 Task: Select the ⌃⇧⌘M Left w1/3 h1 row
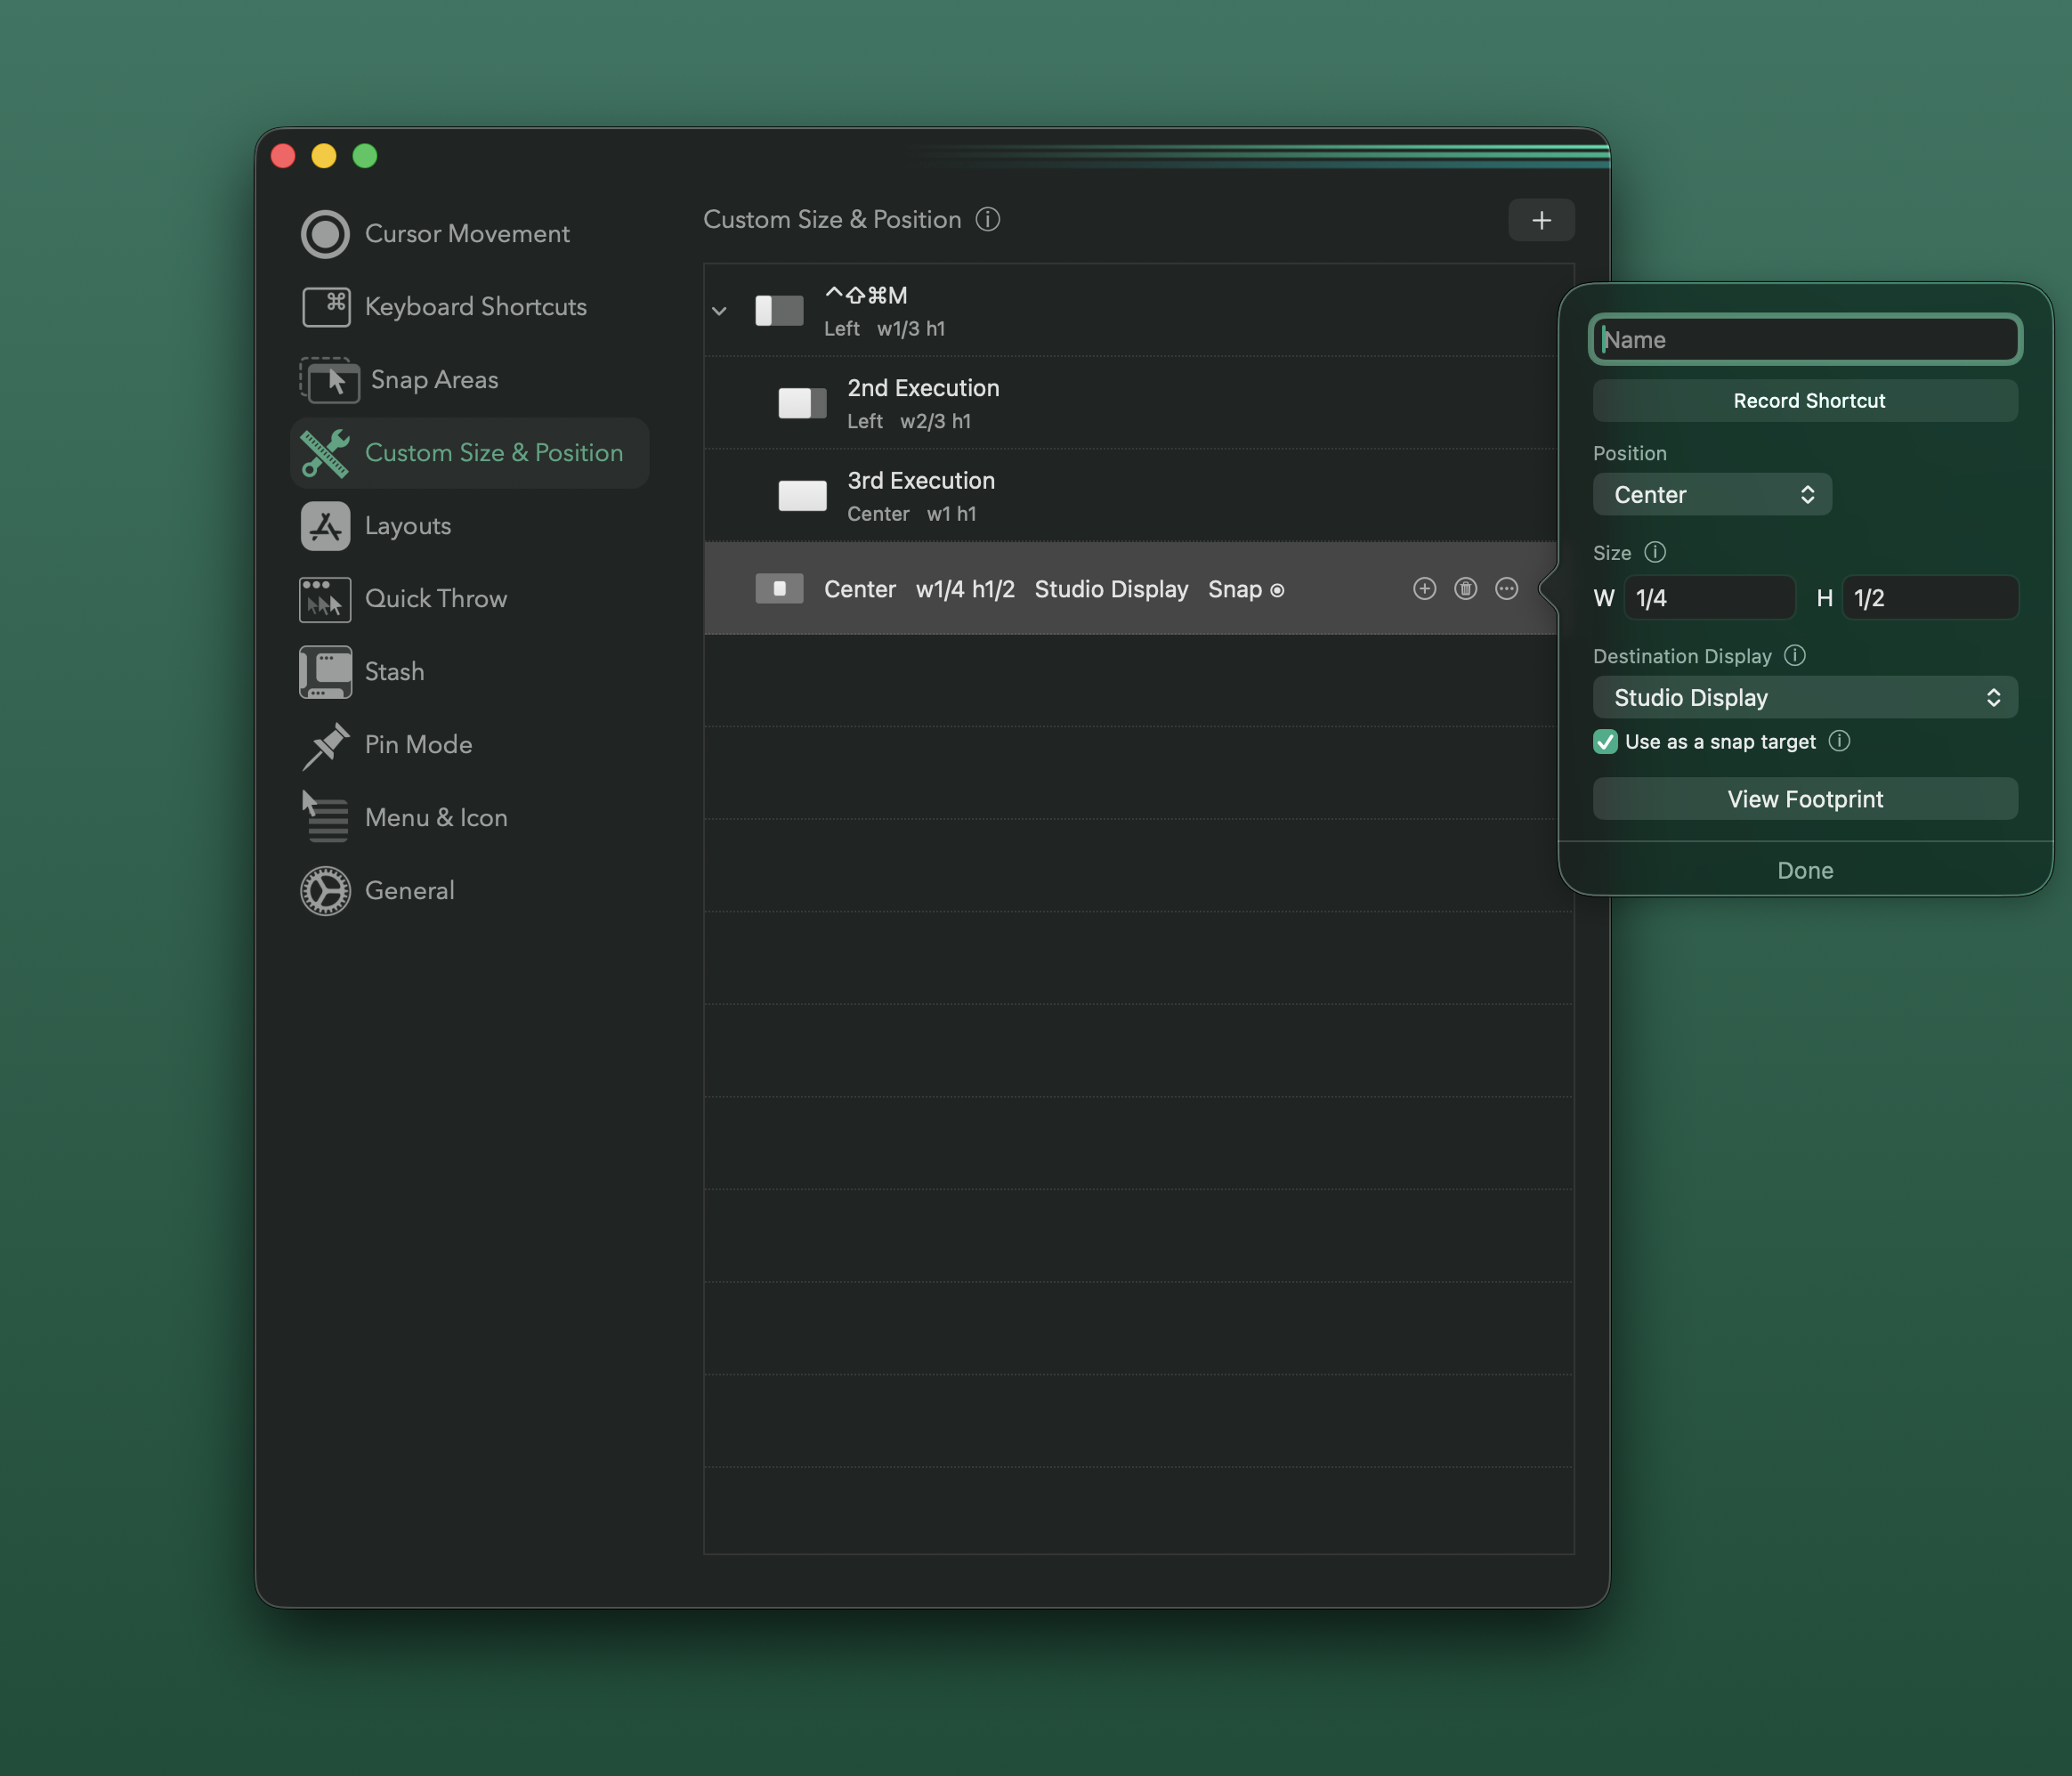[x=1138, y=310]
